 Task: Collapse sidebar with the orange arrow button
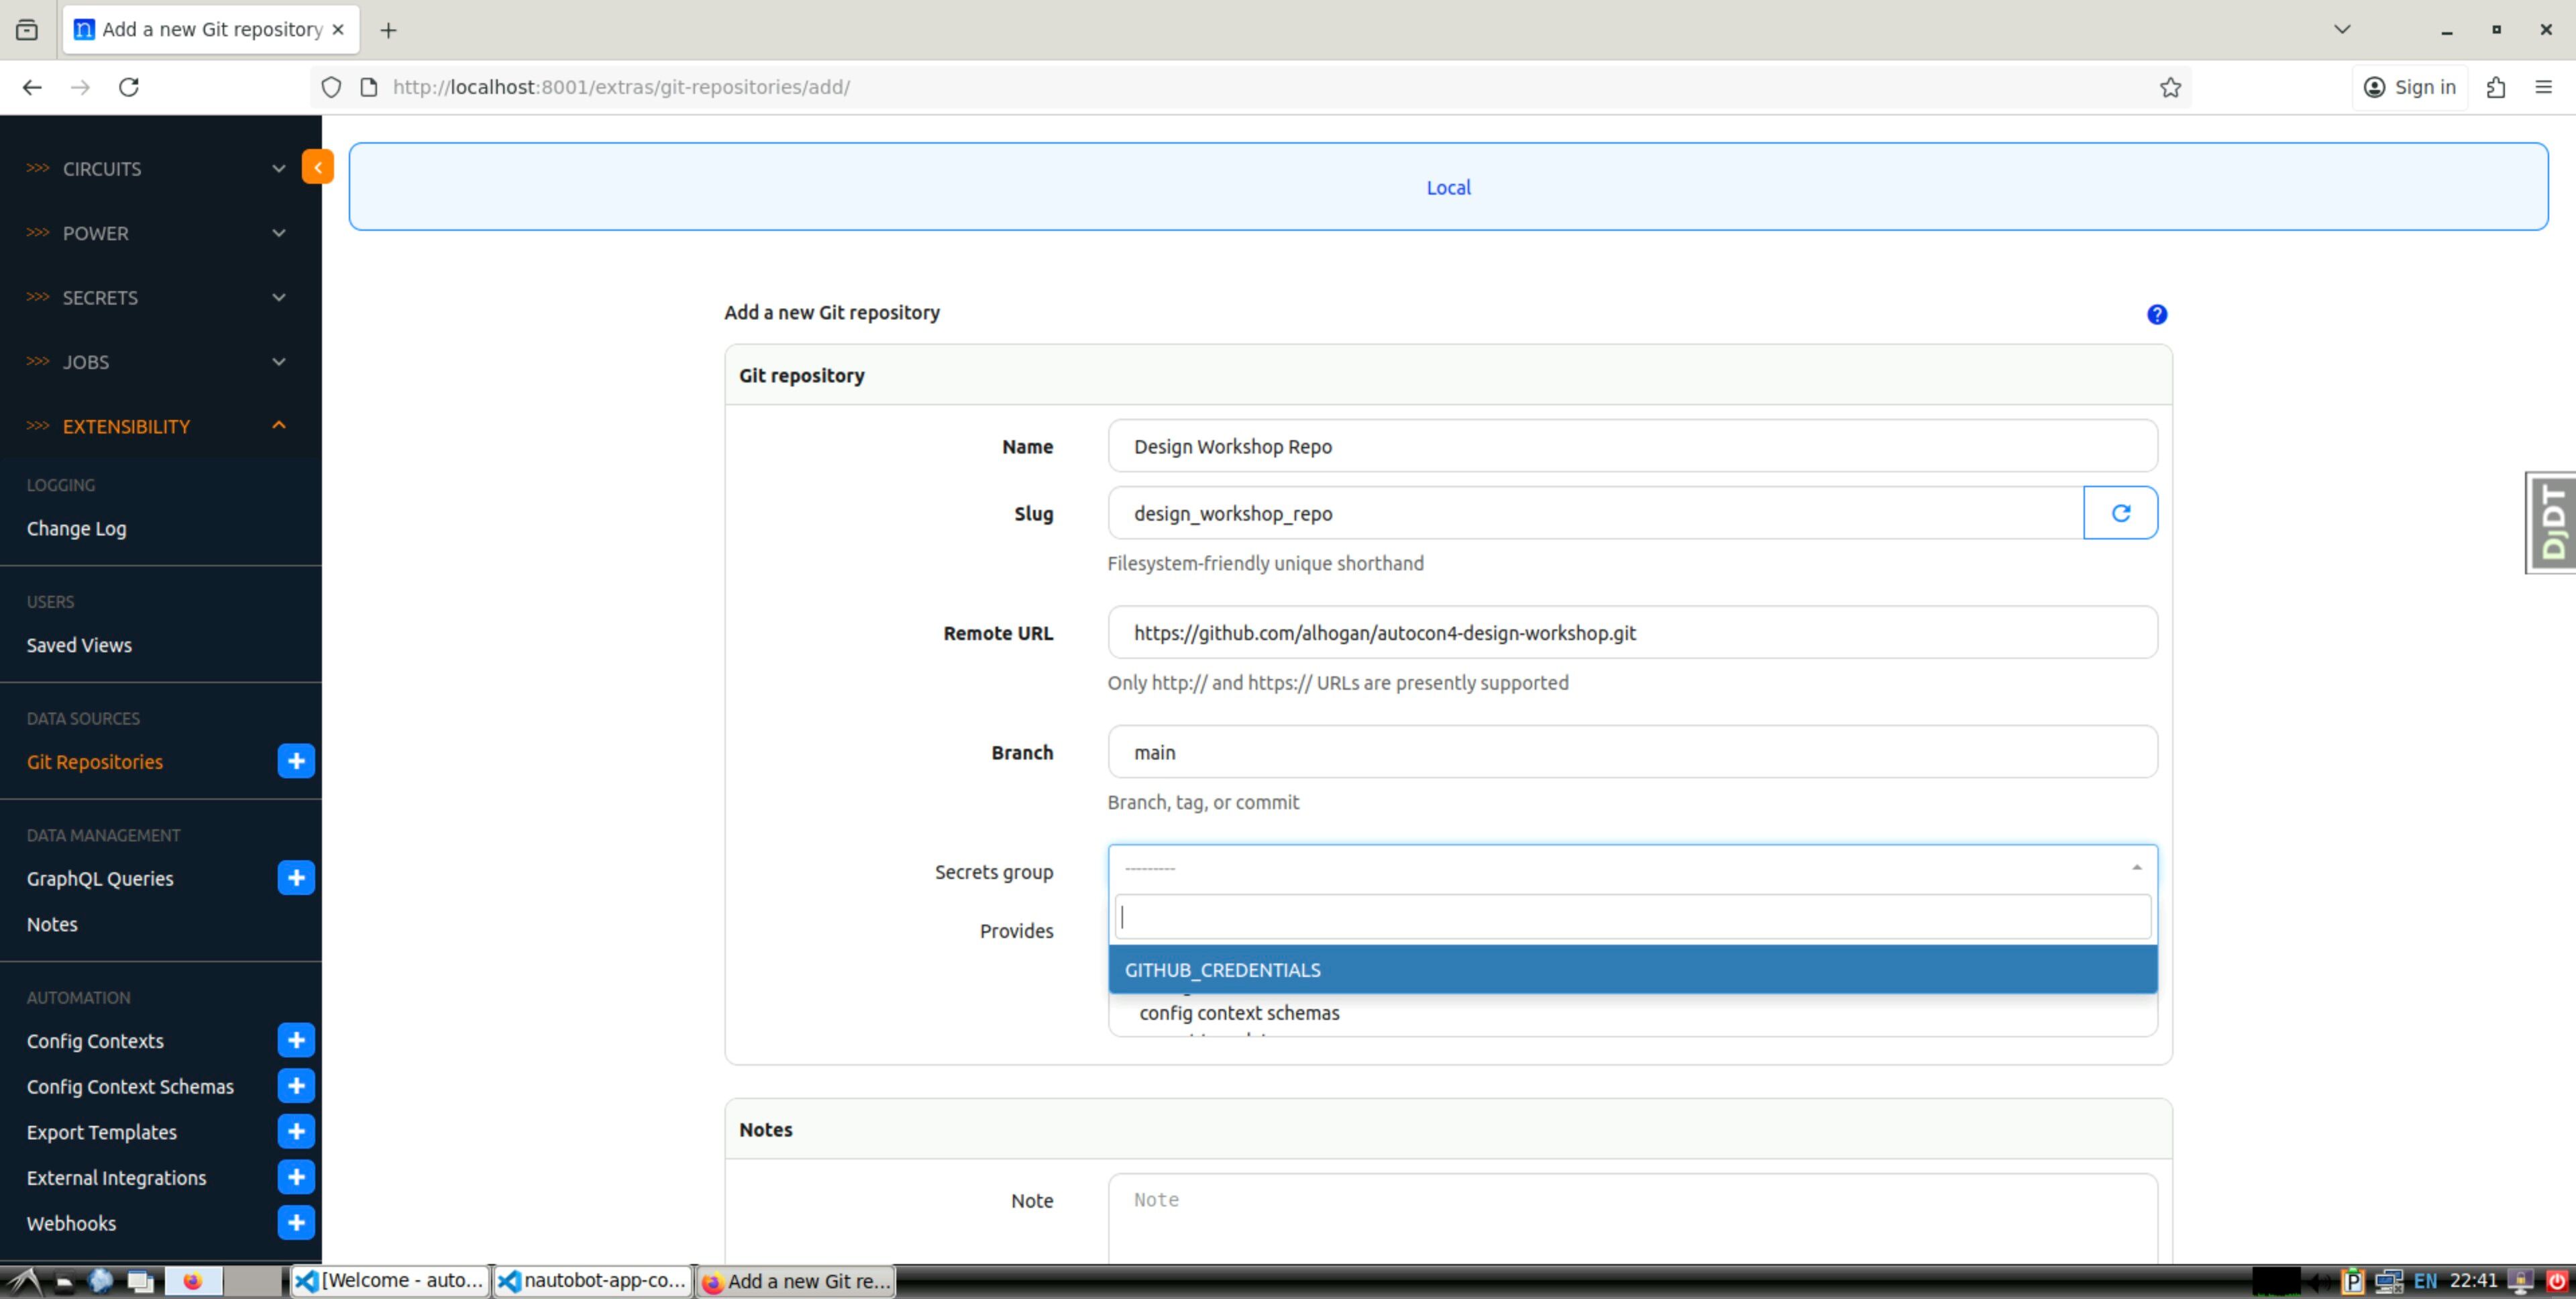point(317,167)
